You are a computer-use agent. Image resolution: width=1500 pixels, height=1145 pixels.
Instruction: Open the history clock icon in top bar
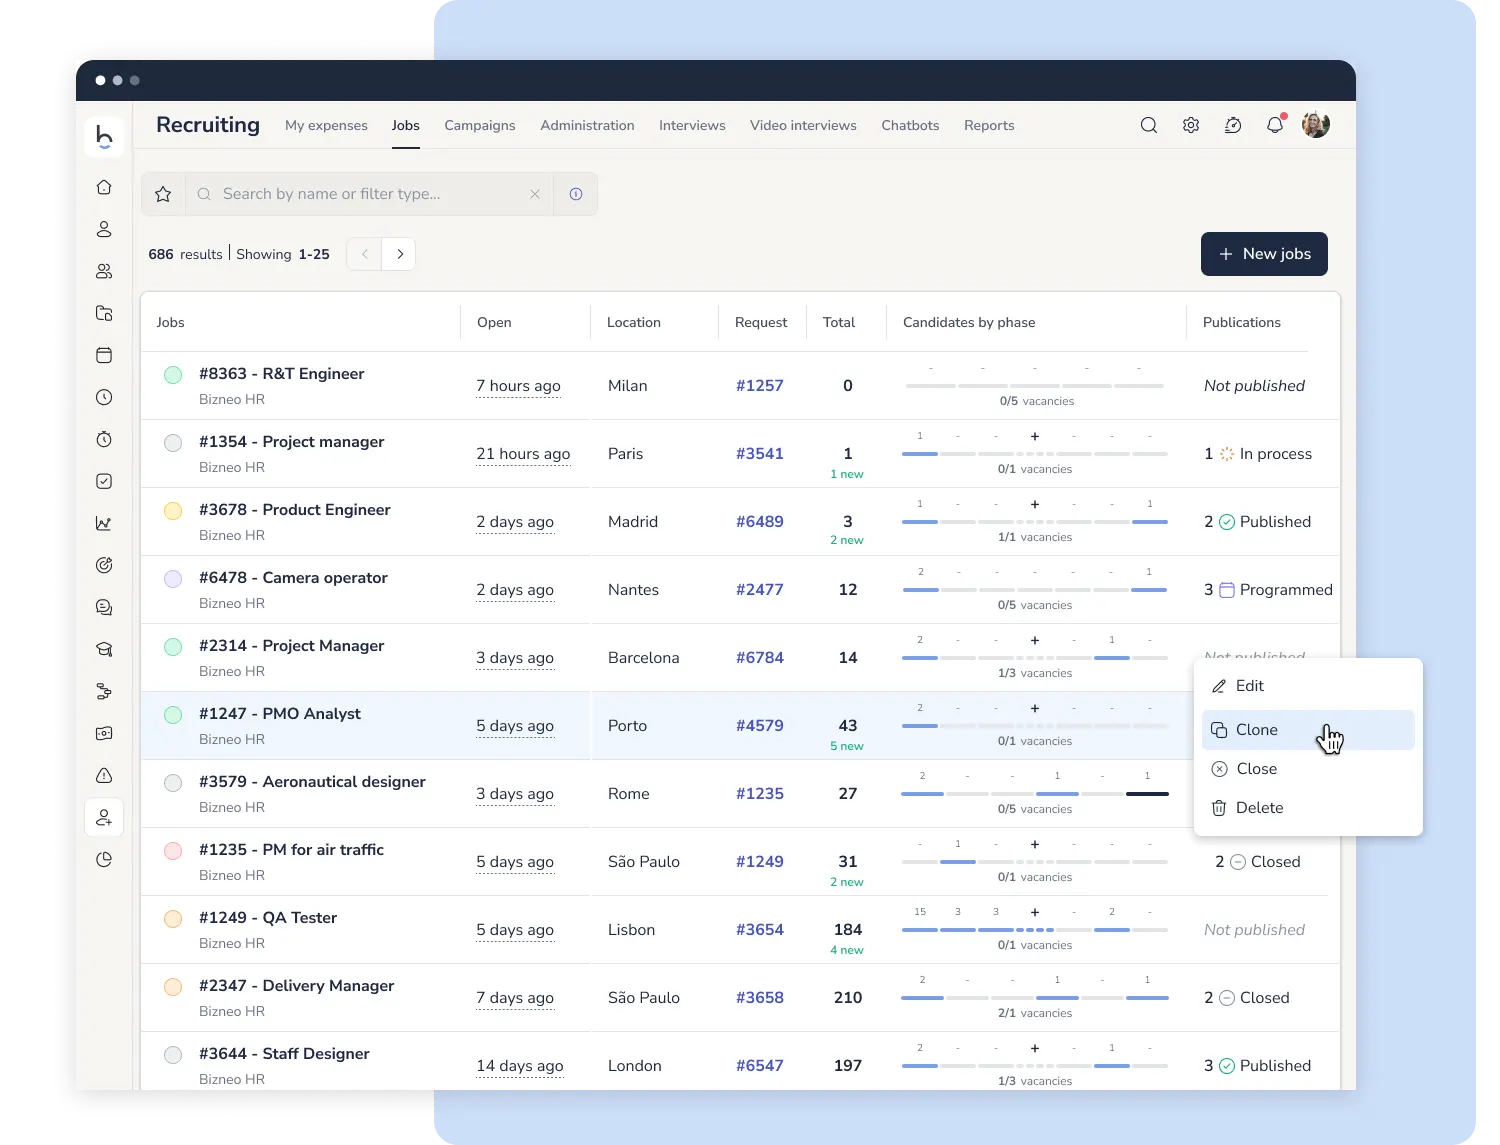pos(1233,125)
